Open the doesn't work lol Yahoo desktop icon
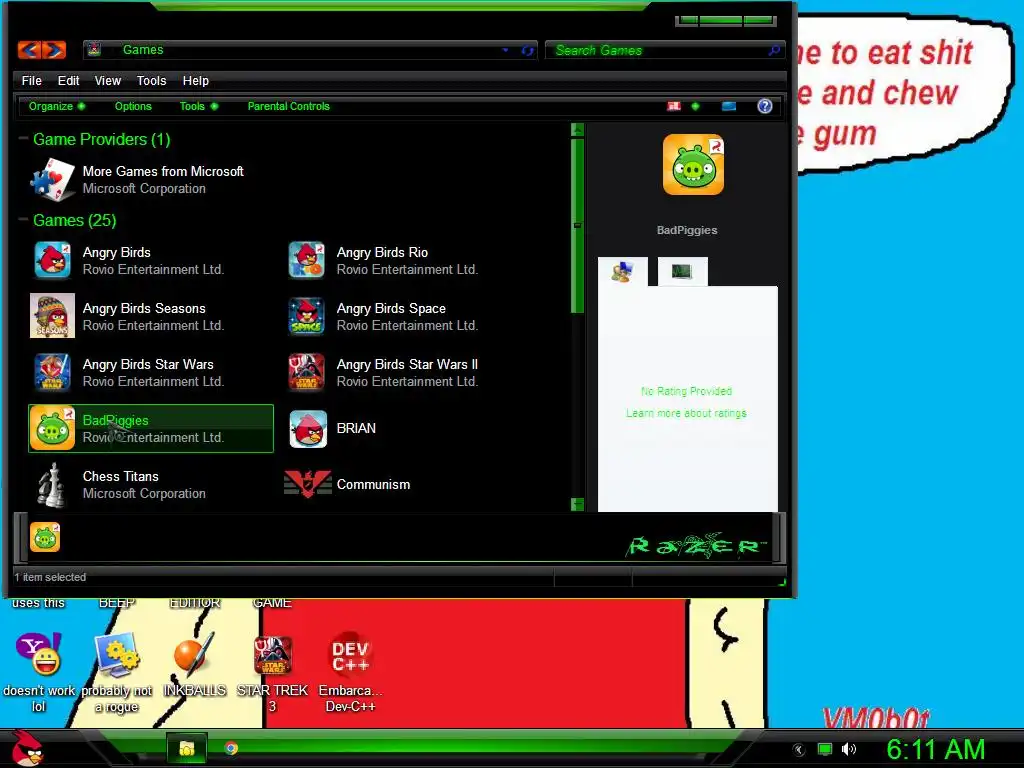 pos(39,672)
